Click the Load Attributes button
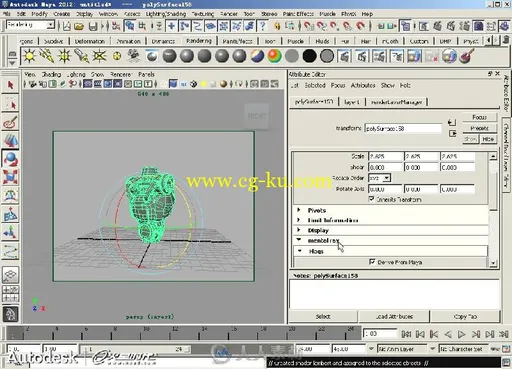 [x=394, y=316]
